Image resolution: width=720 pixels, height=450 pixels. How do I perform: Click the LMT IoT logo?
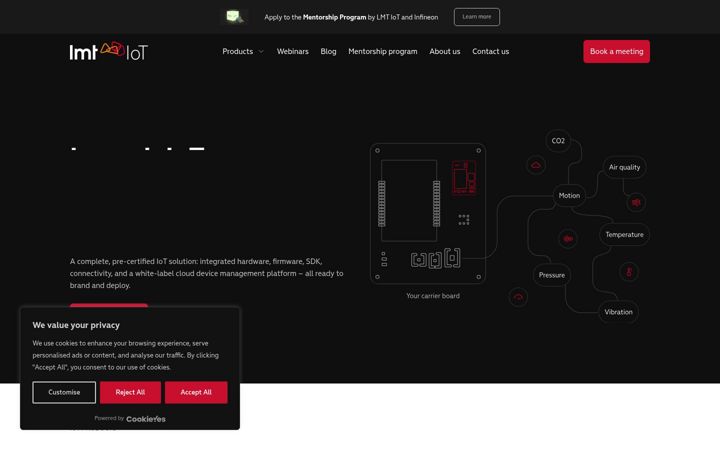tap(109, 51)
